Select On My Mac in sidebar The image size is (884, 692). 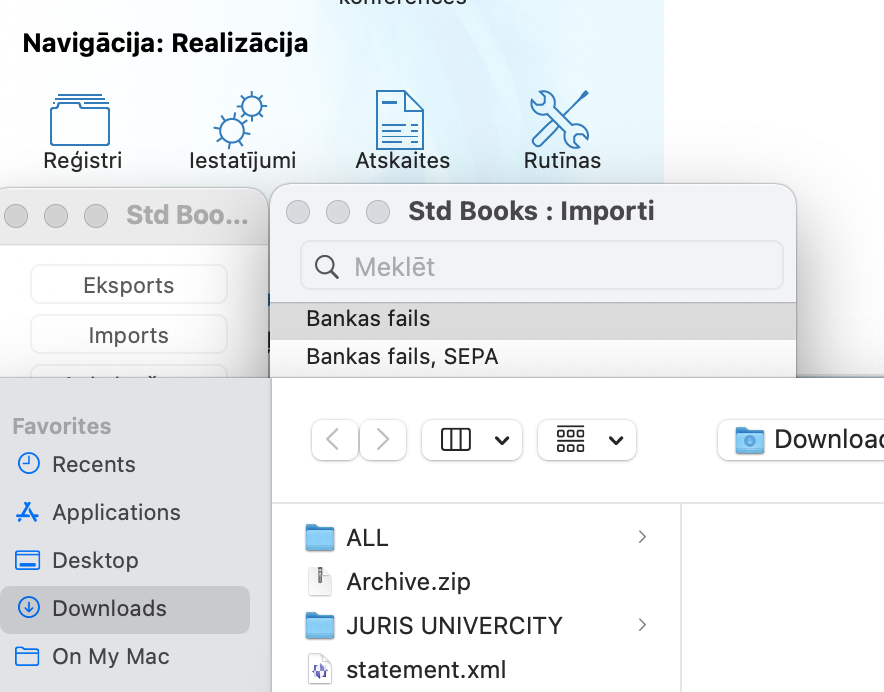tap(110, 656)
